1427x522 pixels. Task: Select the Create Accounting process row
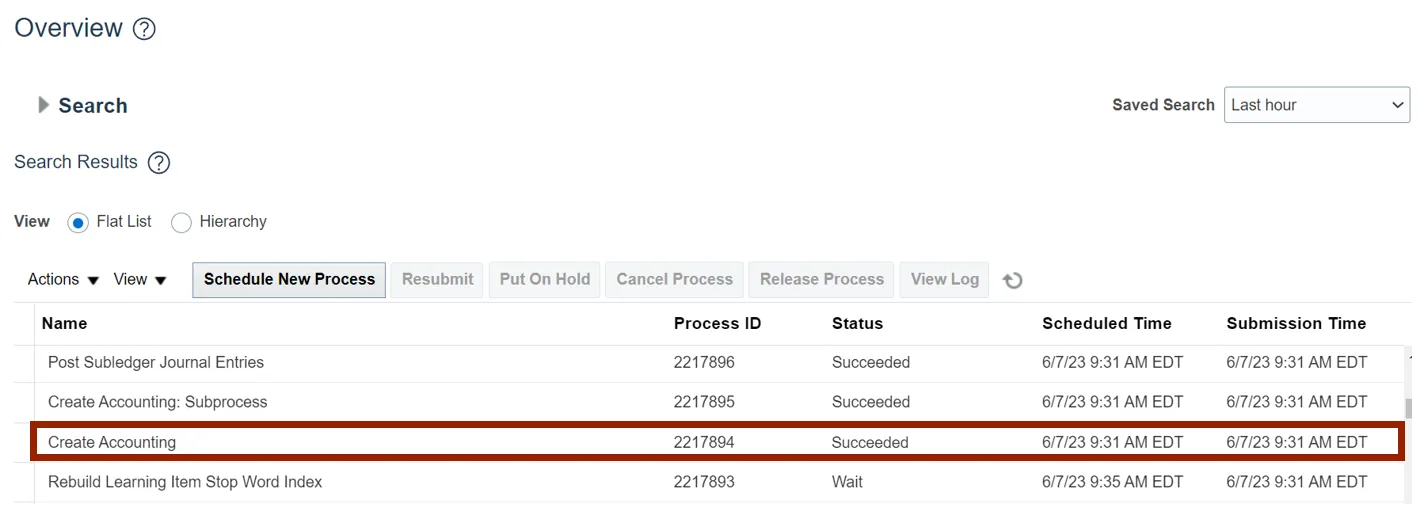click(112, 442)
